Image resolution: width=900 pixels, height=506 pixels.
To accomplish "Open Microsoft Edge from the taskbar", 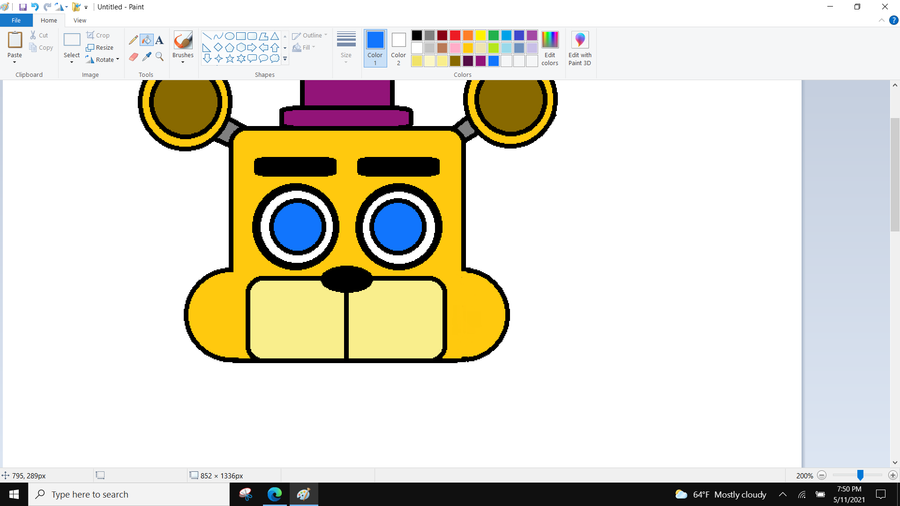I will 274,494.
